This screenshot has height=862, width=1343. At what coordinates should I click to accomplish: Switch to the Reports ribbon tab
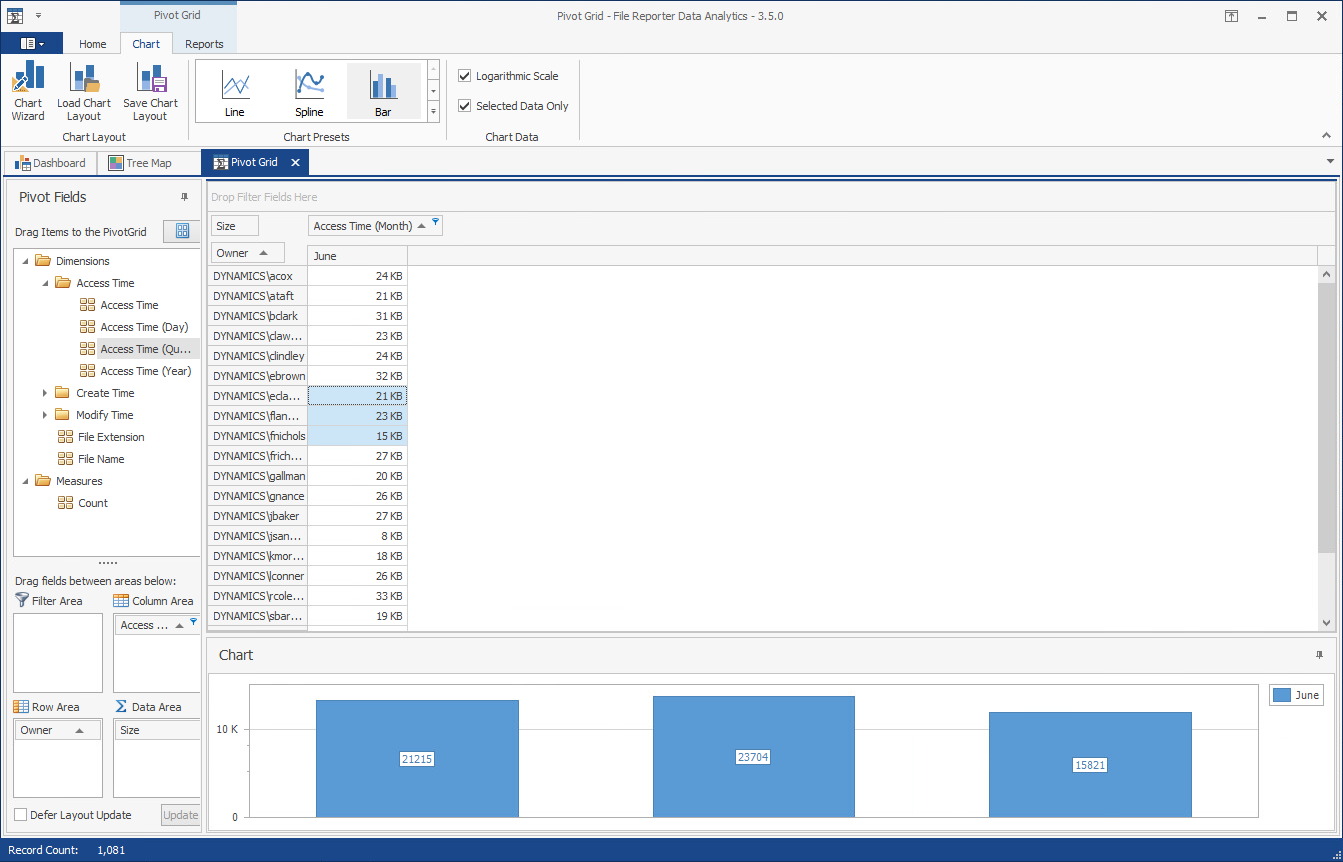[204, 44]
